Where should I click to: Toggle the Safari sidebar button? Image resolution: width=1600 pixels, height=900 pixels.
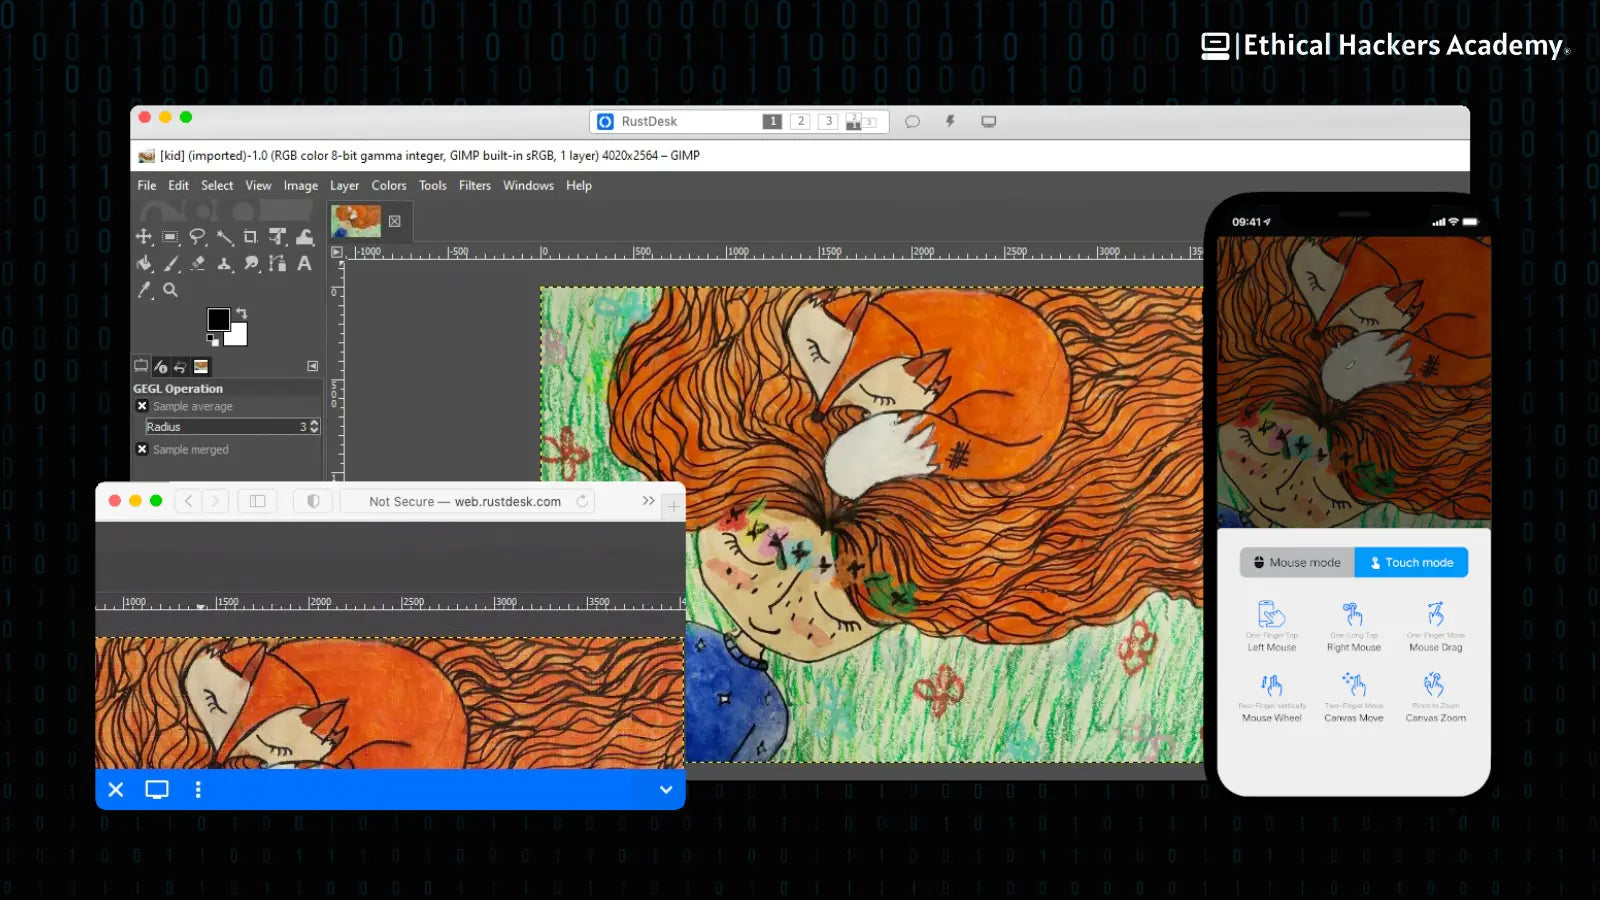(257, 501)
